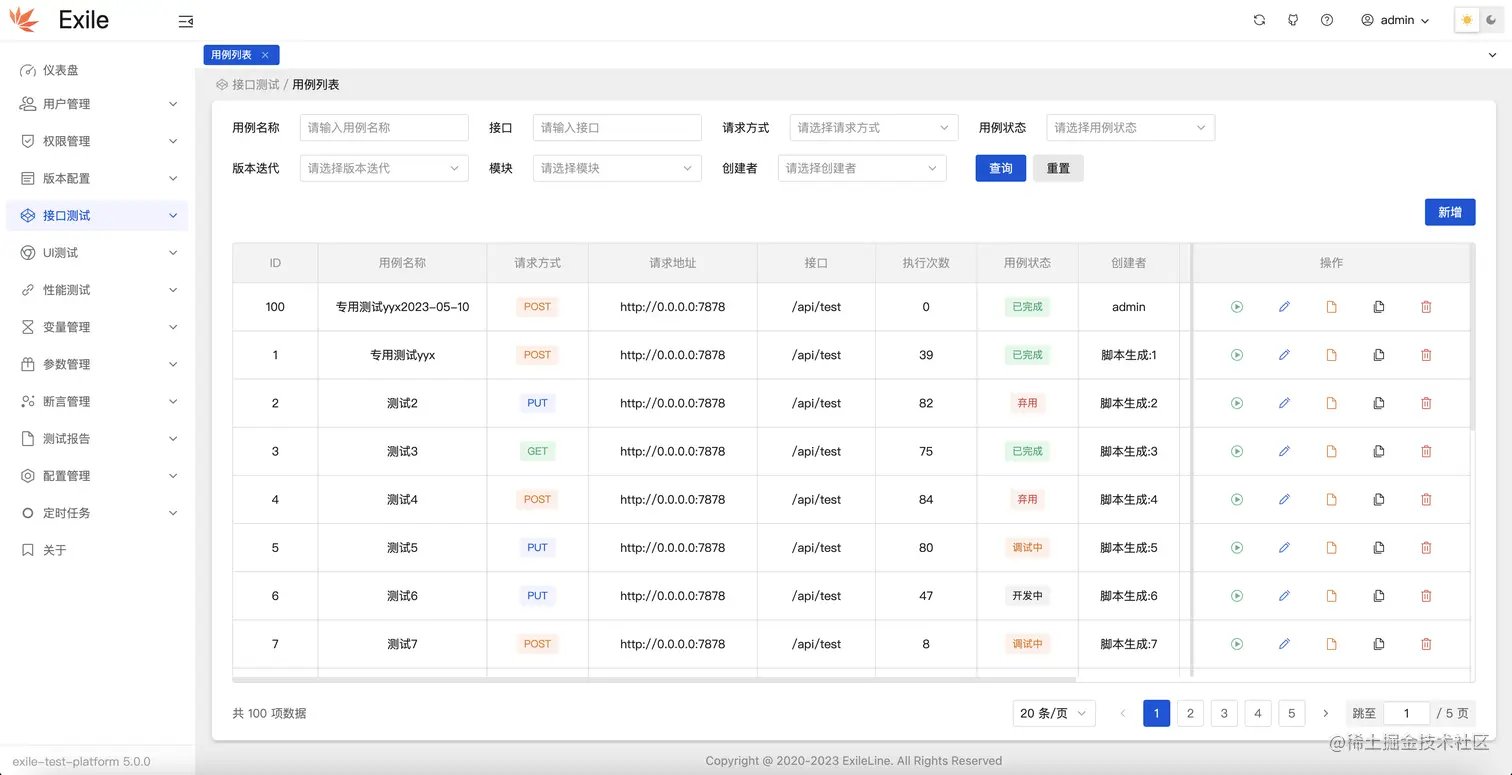Click the 查询 search button
1512x775 pixels.
point(1000,168)
